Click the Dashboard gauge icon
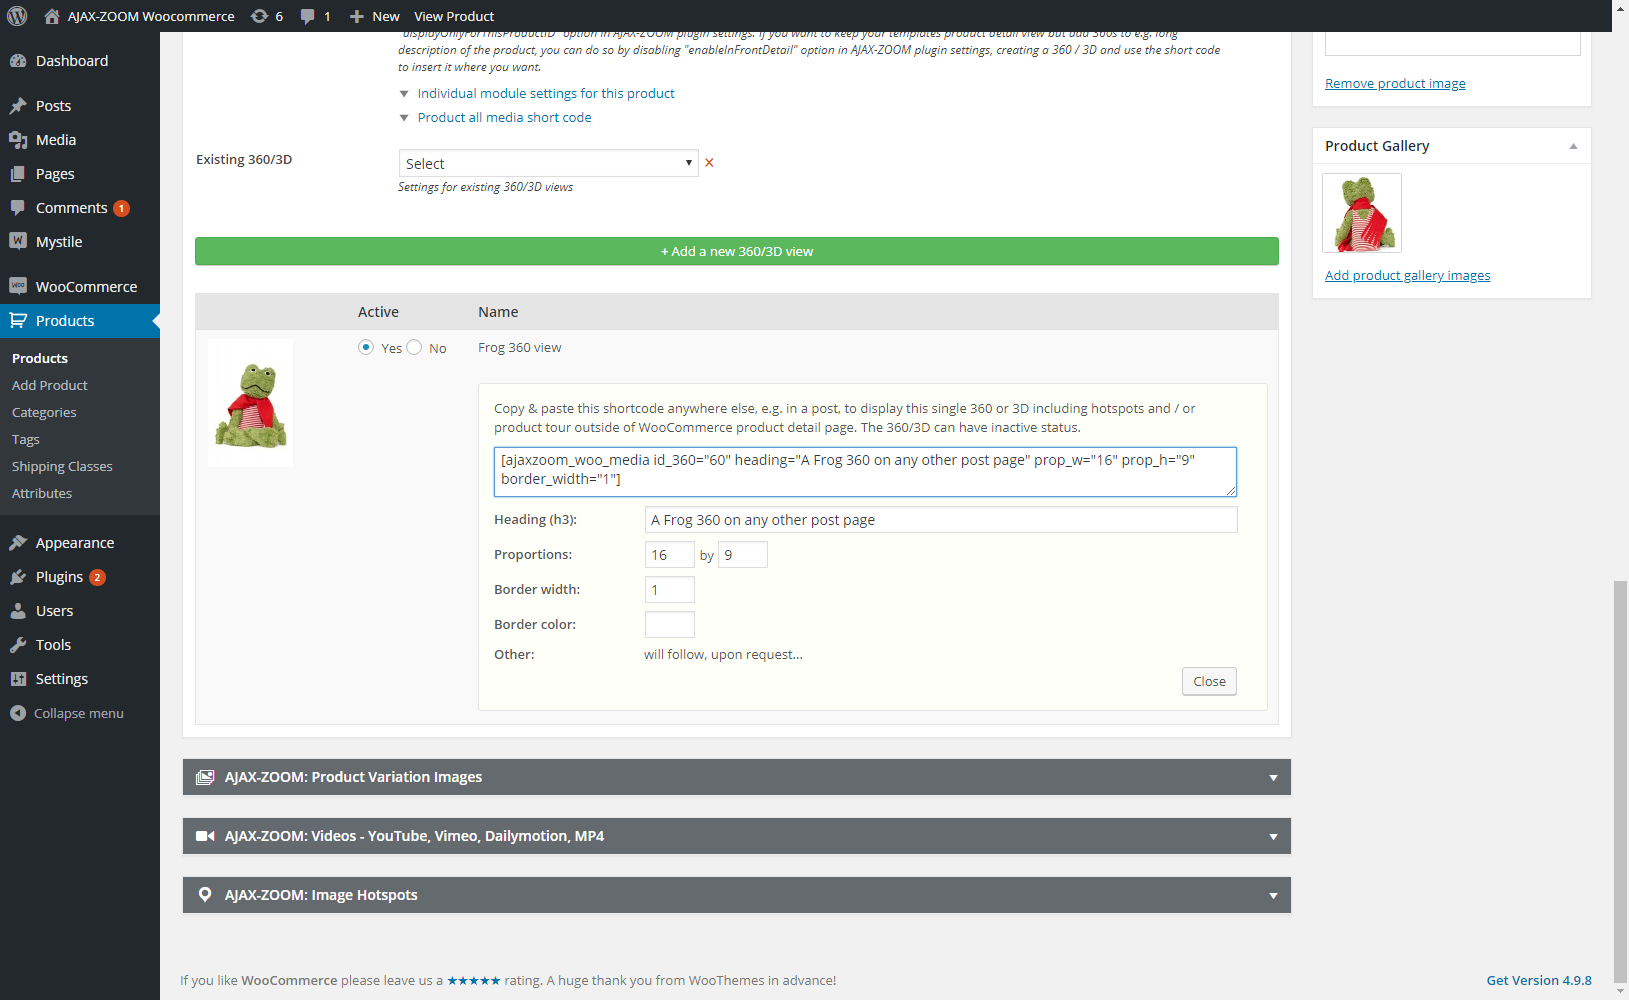Viewport: 1629px width, 1000px height. tap(18, 61)
